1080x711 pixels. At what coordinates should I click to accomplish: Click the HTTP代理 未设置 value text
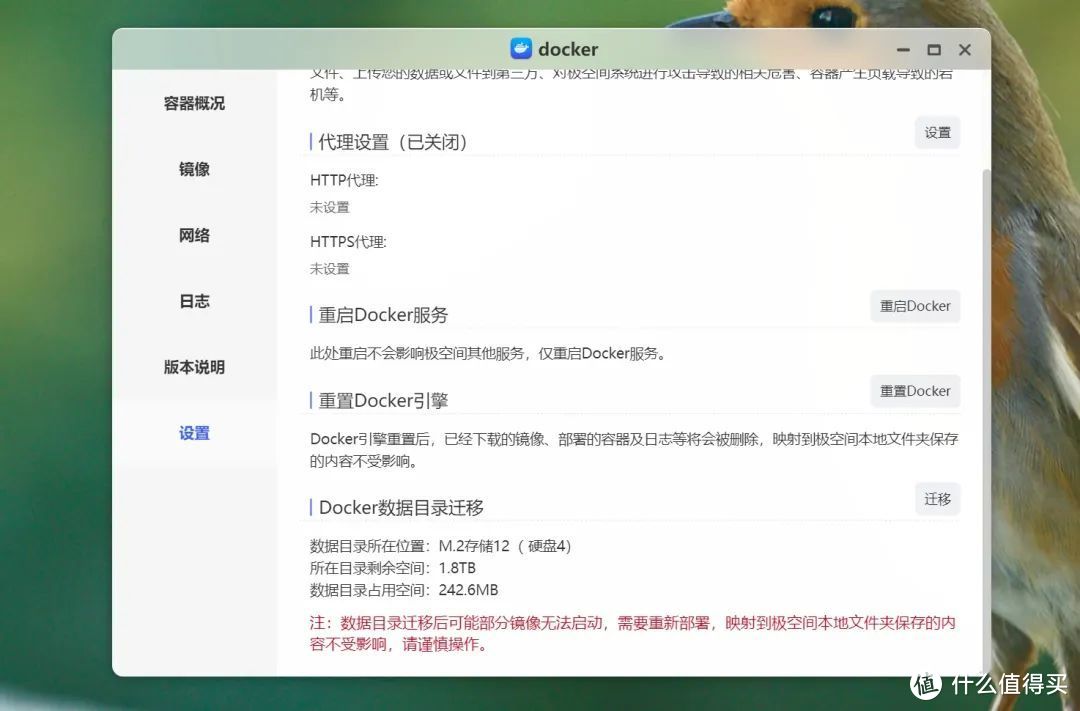click(x=330, y=207)
